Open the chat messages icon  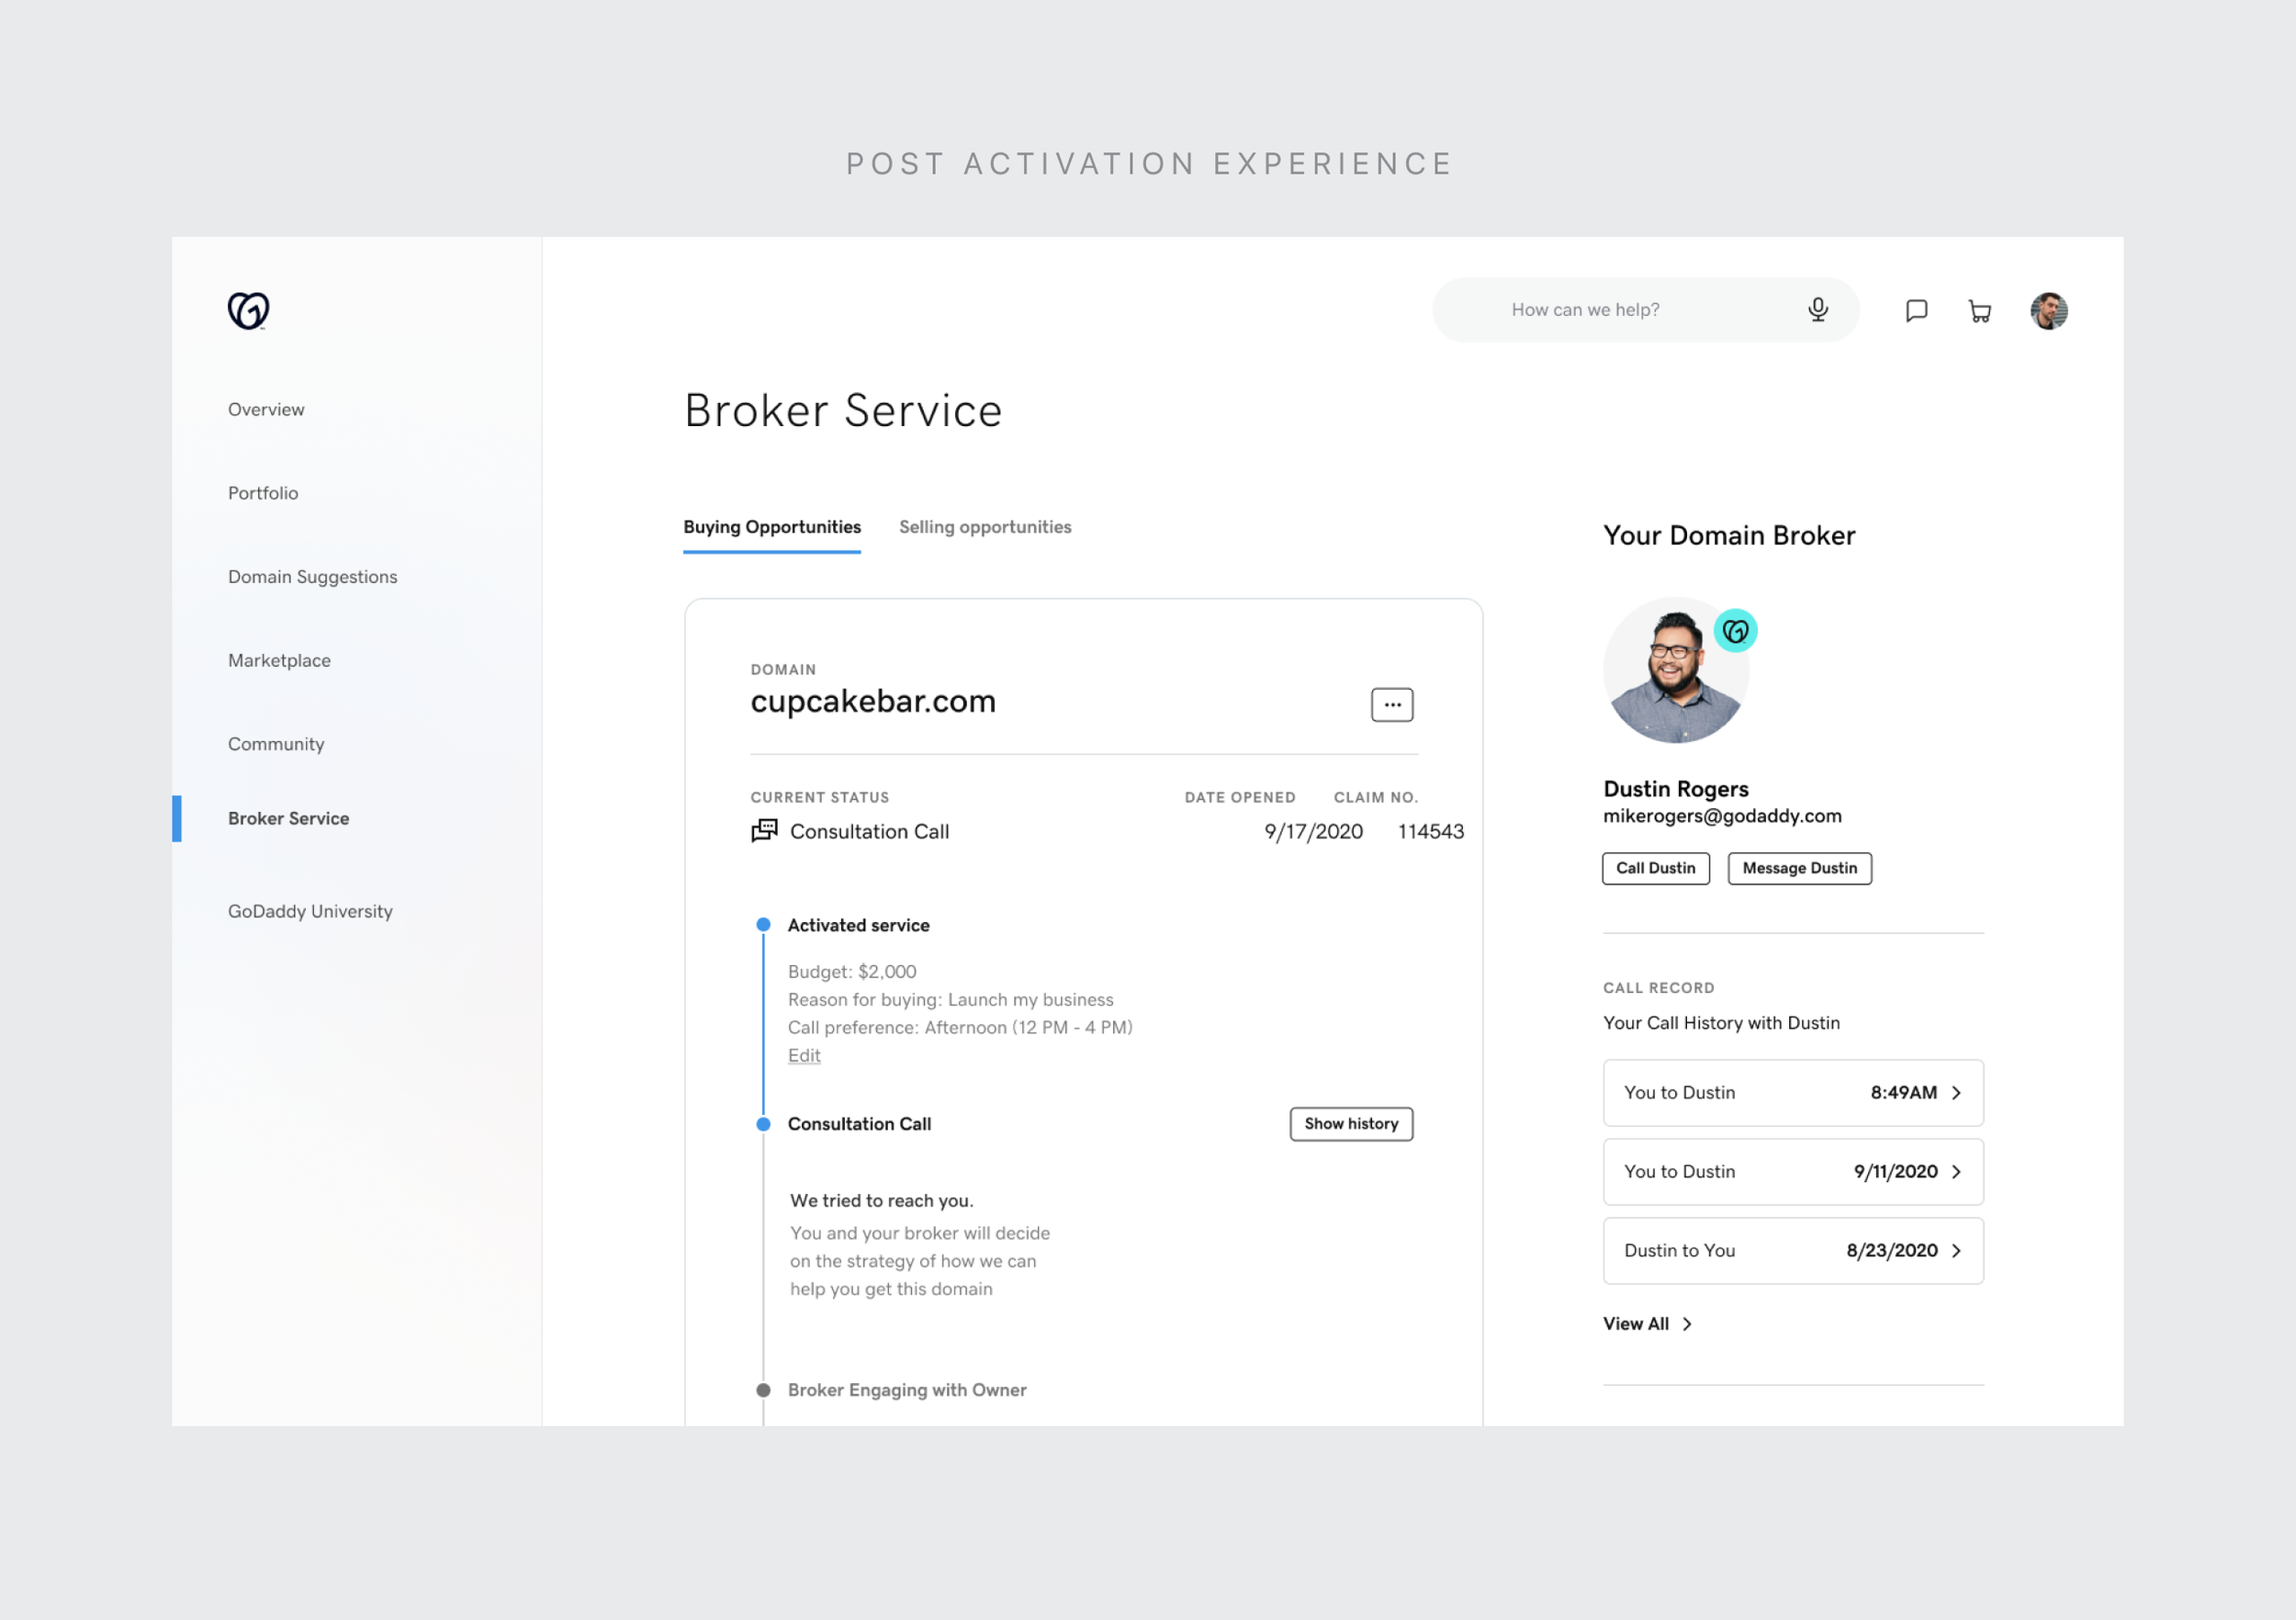click(1915, 311)
